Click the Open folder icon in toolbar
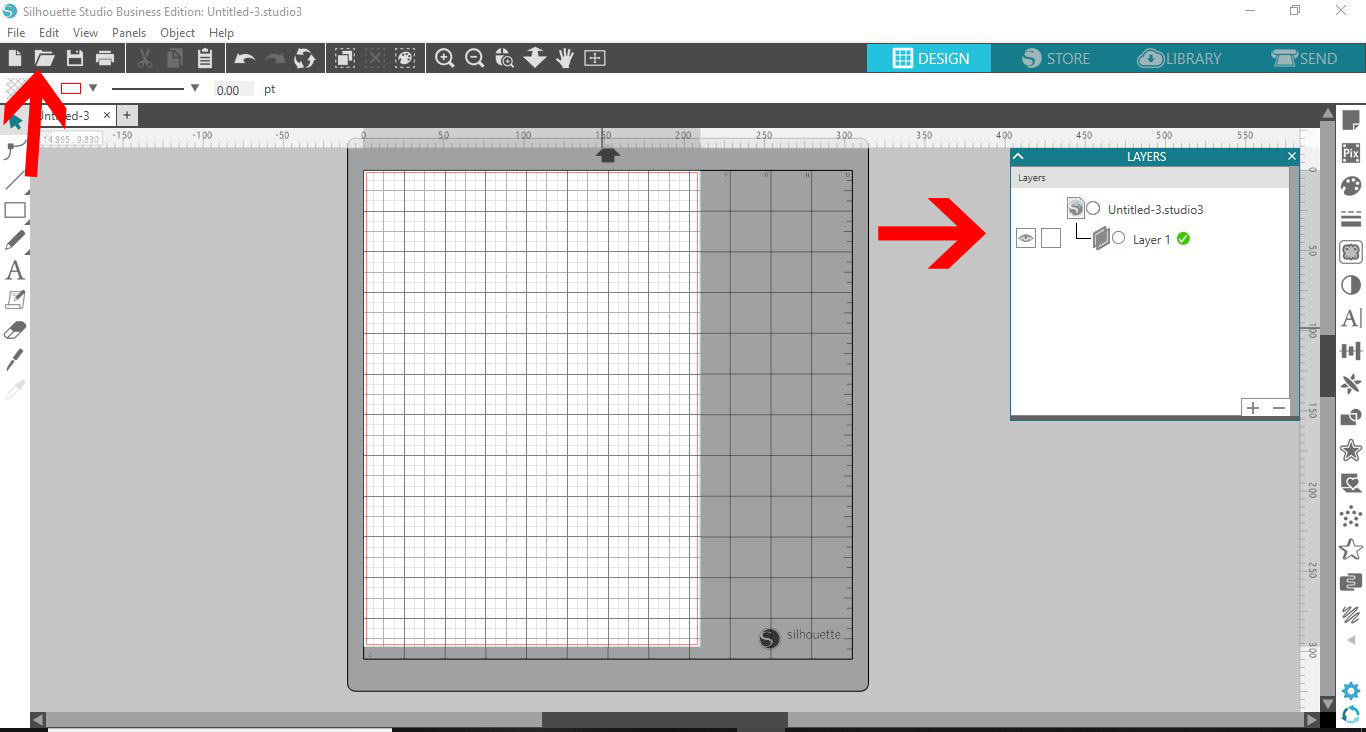 [x=45, y=58]
